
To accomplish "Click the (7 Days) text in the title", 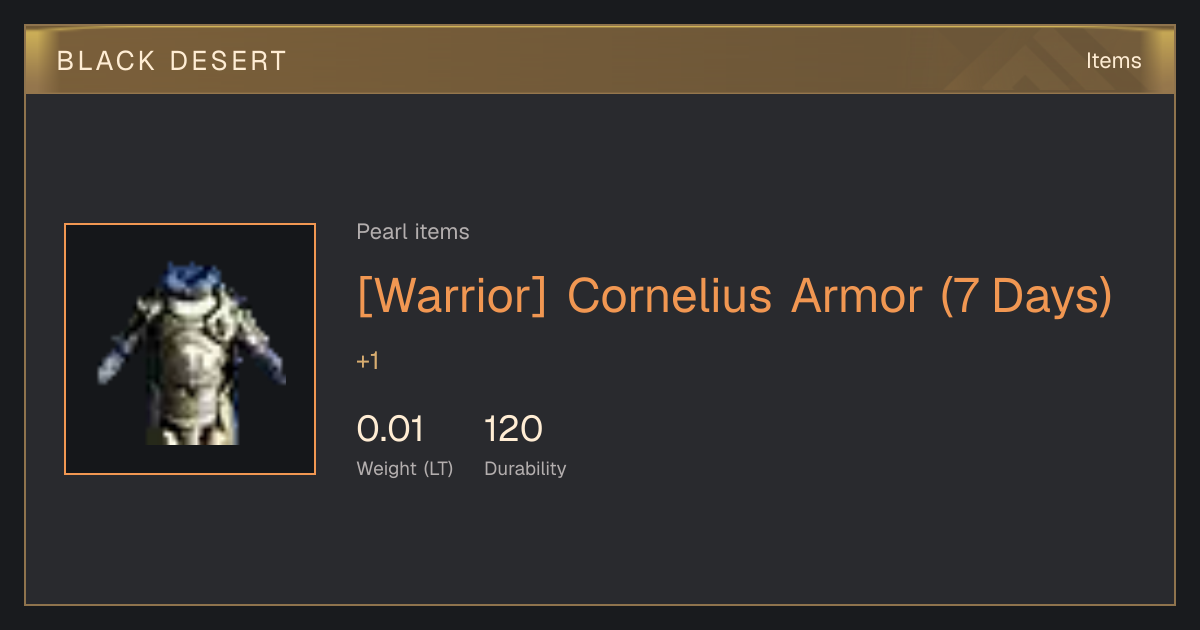I will click(1026, 296).
